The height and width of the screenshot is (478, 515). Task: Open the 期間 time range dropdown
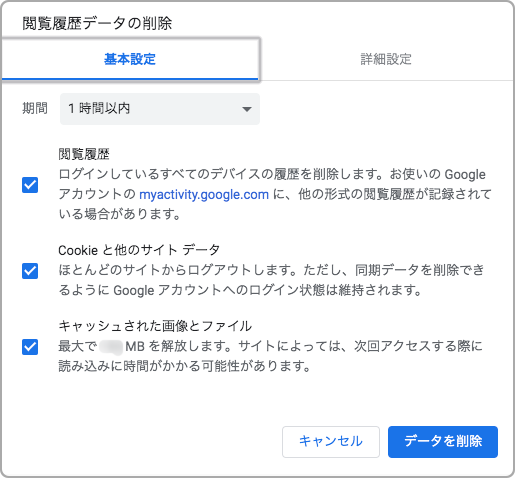pos(160,109)
